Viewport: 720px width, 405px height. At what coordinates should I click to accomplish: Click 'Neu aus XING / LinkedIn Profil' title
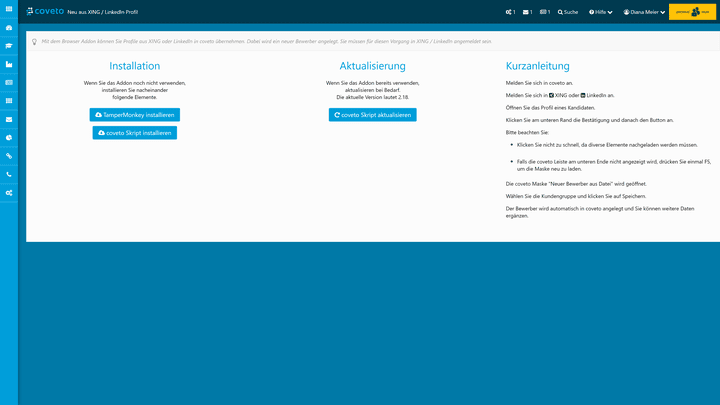point(102,12)
